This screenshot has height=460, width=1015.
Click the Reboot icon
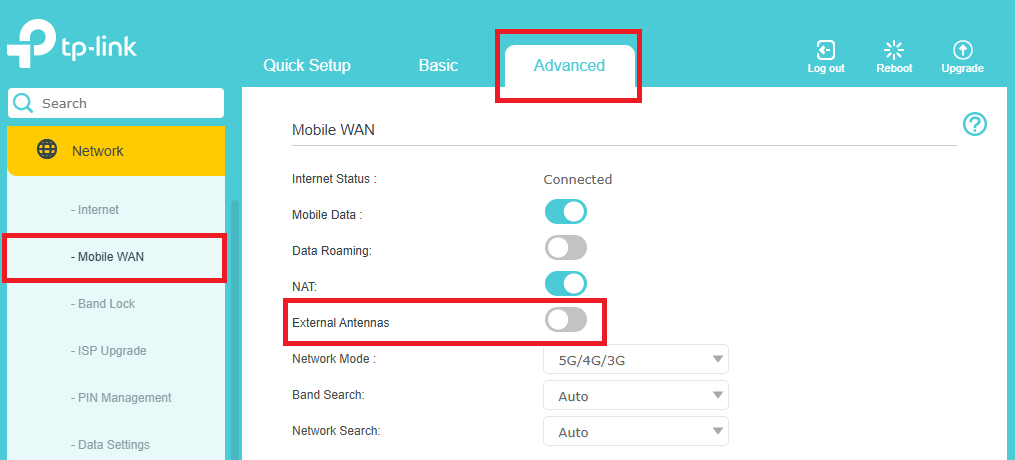click(x=894, y=50)
